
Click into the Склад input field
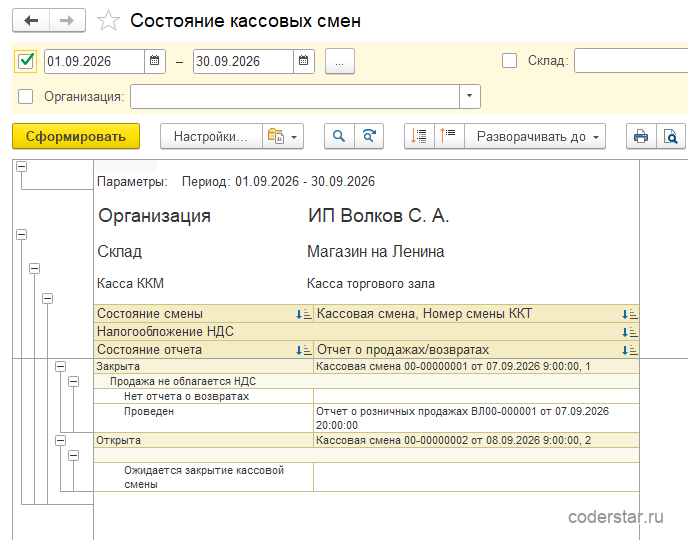pyautogui.click(x=631, y=61)
